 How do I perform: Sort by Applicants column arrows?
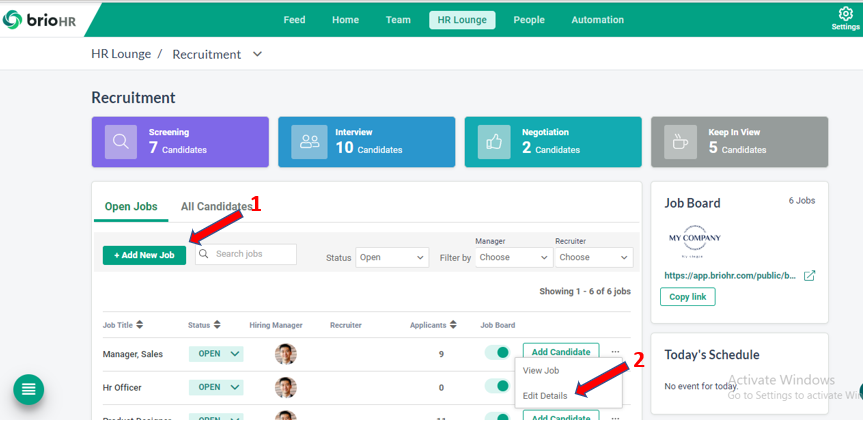coord(453,325)
